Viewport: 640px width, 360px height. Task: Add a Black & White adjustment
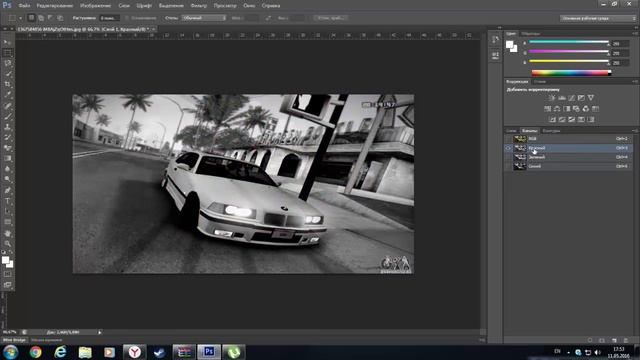[x=567, y=109]
